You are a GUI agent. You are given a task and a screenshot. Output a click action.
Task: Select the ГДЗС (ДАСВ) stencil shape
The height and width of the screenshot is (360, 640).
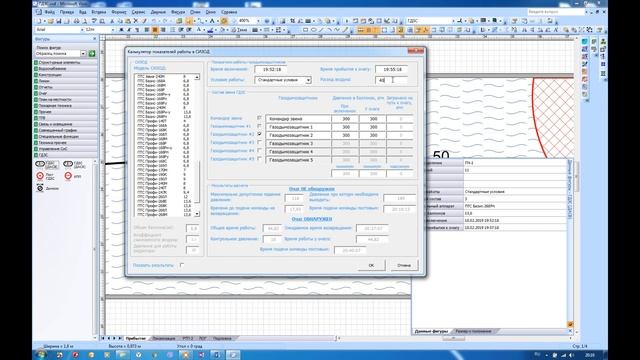point(47,164)
